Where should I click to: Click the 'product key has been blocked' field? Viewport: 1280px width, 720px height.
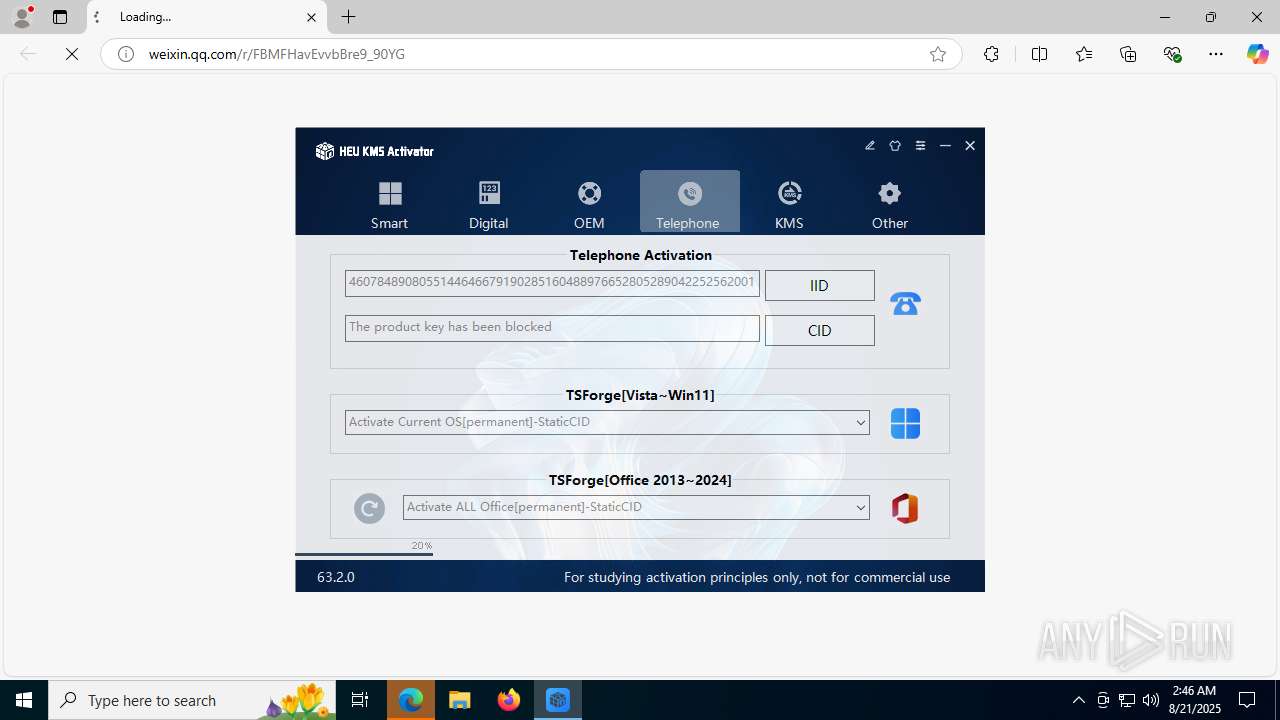pyautogui.click(x=552, y=328)
